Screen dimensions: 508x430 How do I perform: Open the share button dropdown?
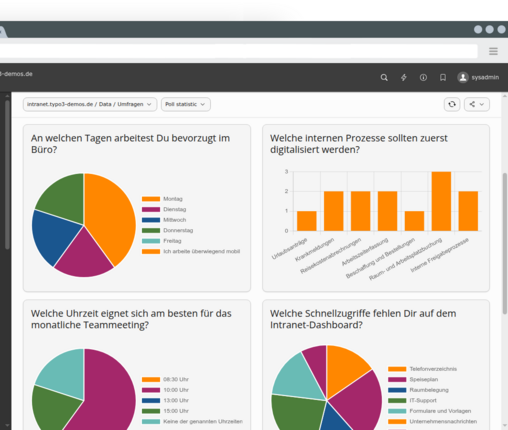(x=477, y=104)
